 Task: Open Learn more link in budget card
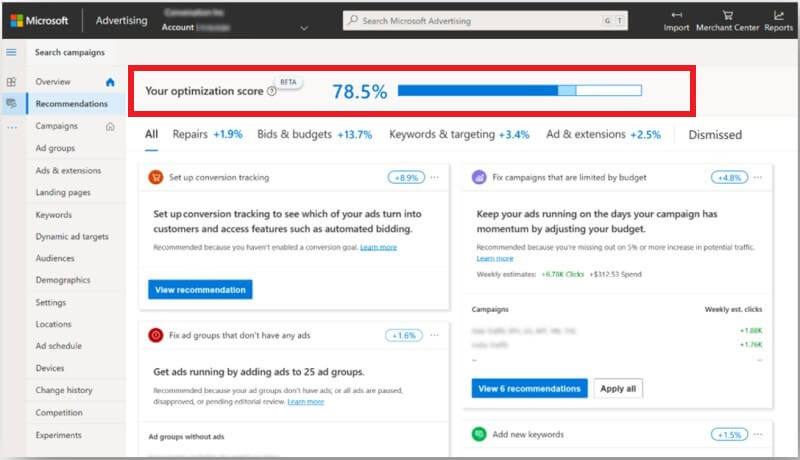(495, 259)
